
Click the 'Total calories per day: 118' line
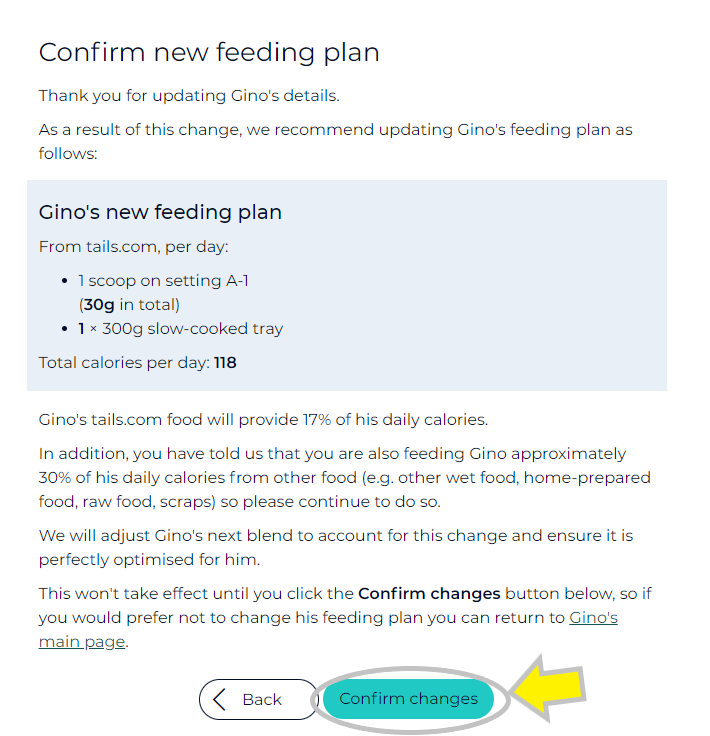(137, 363)
